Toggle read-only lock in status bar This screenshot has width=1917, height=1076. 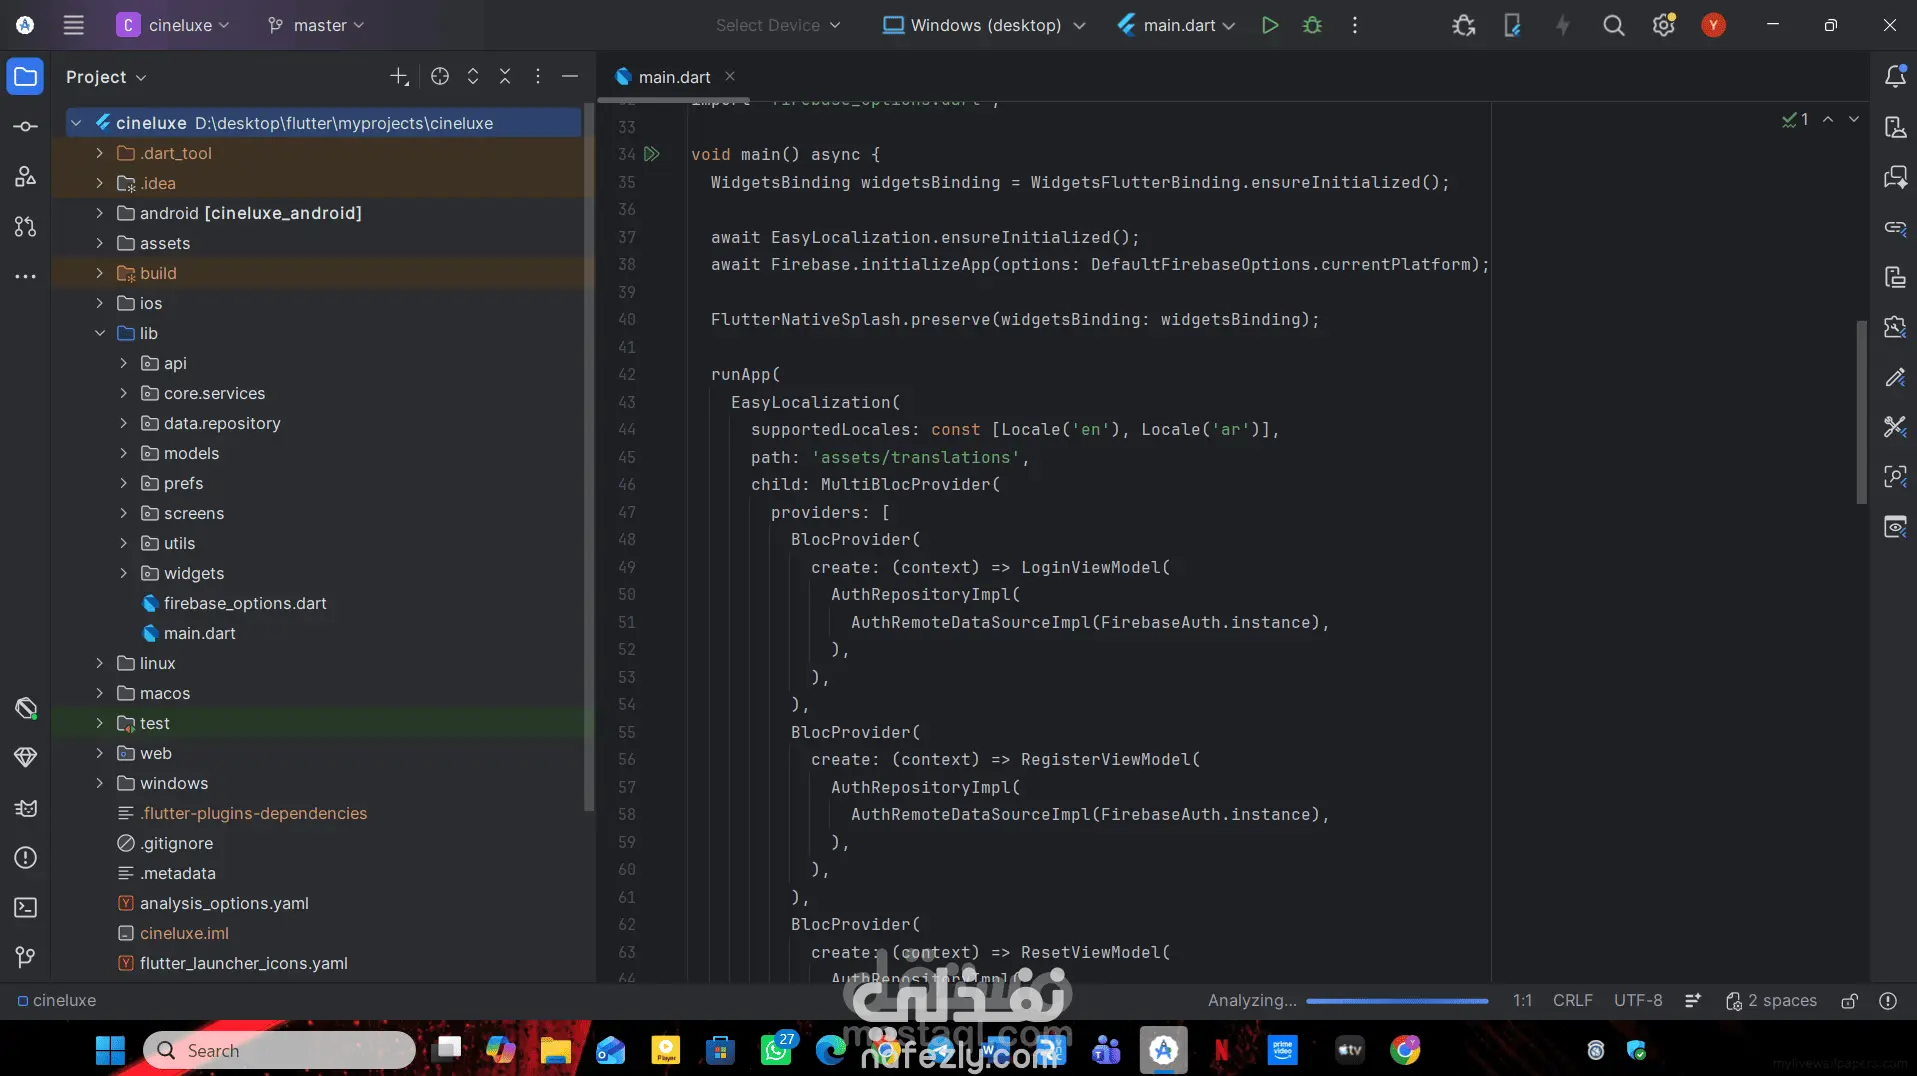tap(1849, 1001)
